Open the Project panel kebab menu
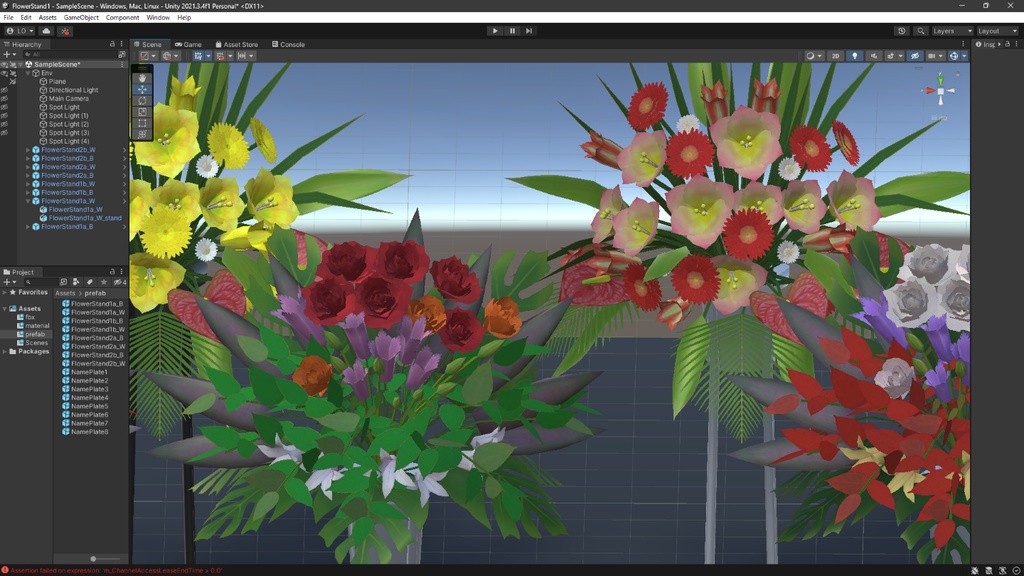Screen dimensions: 1024x576 click(x=121, y=272)
